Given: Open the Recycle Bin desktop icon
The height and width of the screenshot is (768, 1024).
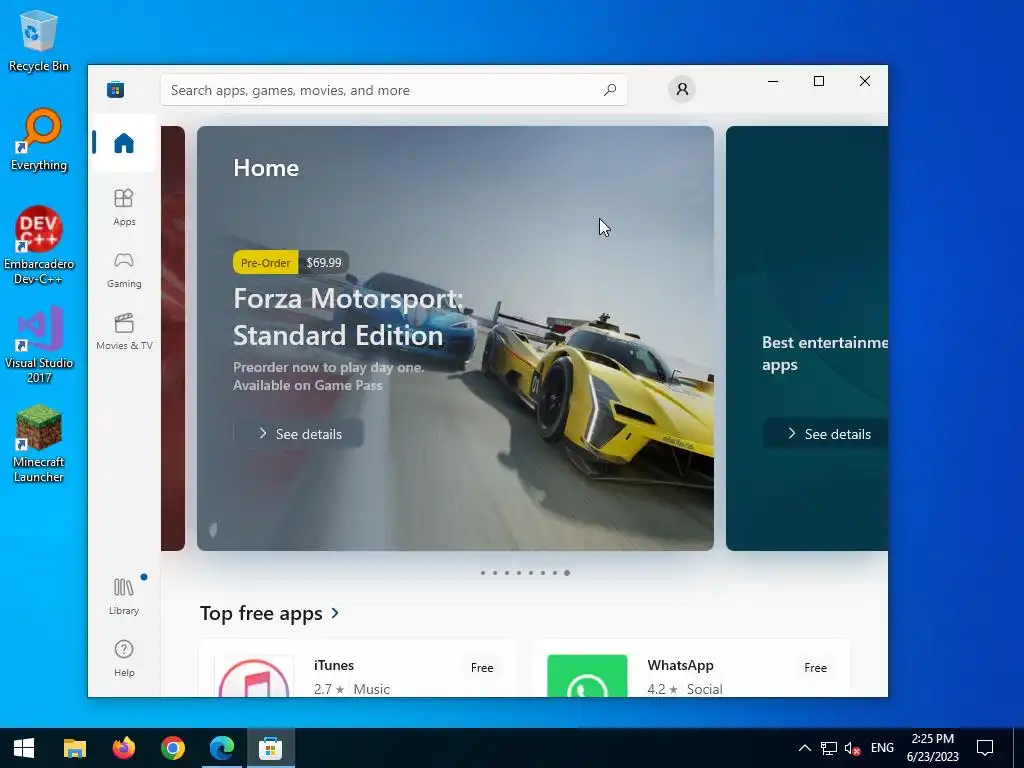Looking at the screenshot, I should [x=39, y=40].
